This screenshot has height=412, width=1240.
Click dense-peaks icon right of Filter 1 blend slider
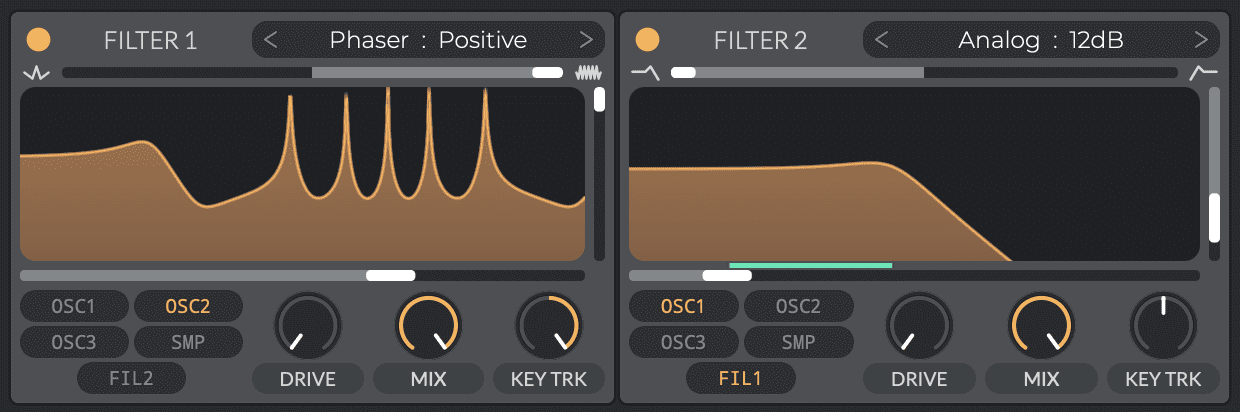pyautogui.click(x=591, y=73)
